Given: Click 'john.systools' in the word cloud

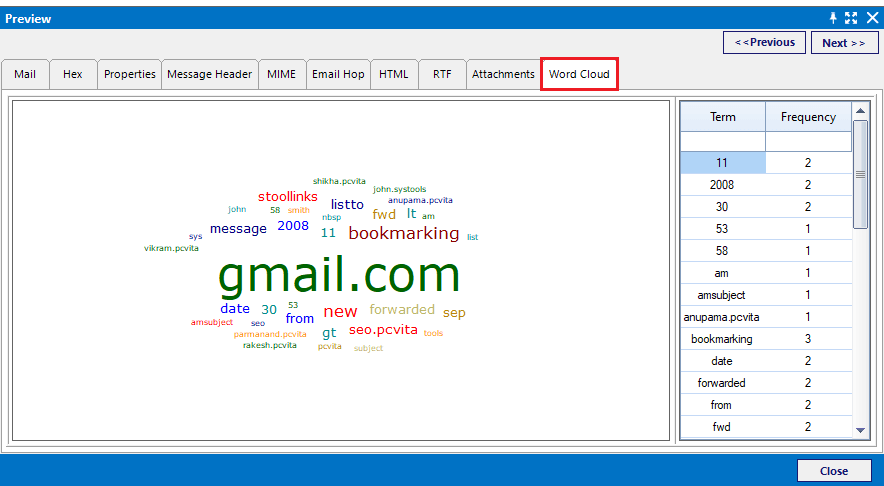Looking at the screenshot, I should (x=400, y=189).
